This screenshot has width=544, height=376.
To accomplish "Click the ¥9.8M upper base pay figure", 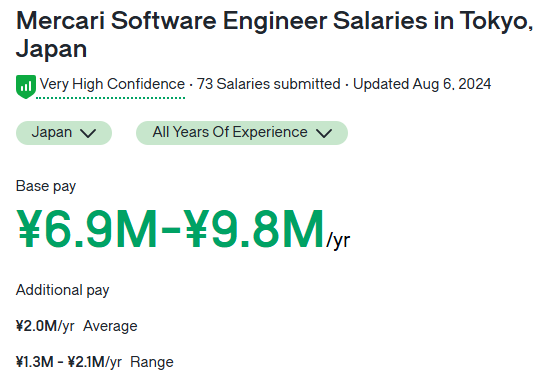I will pos(254,229).
